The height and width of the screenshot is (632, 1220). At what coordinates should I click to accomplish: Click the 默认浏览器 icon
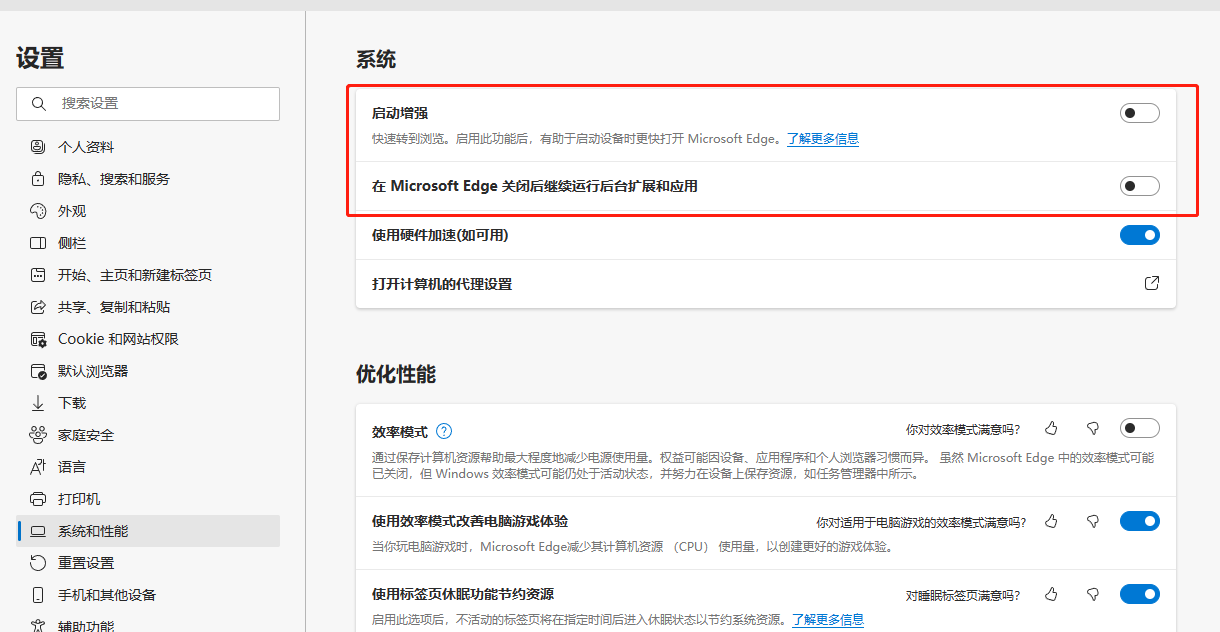38,371
